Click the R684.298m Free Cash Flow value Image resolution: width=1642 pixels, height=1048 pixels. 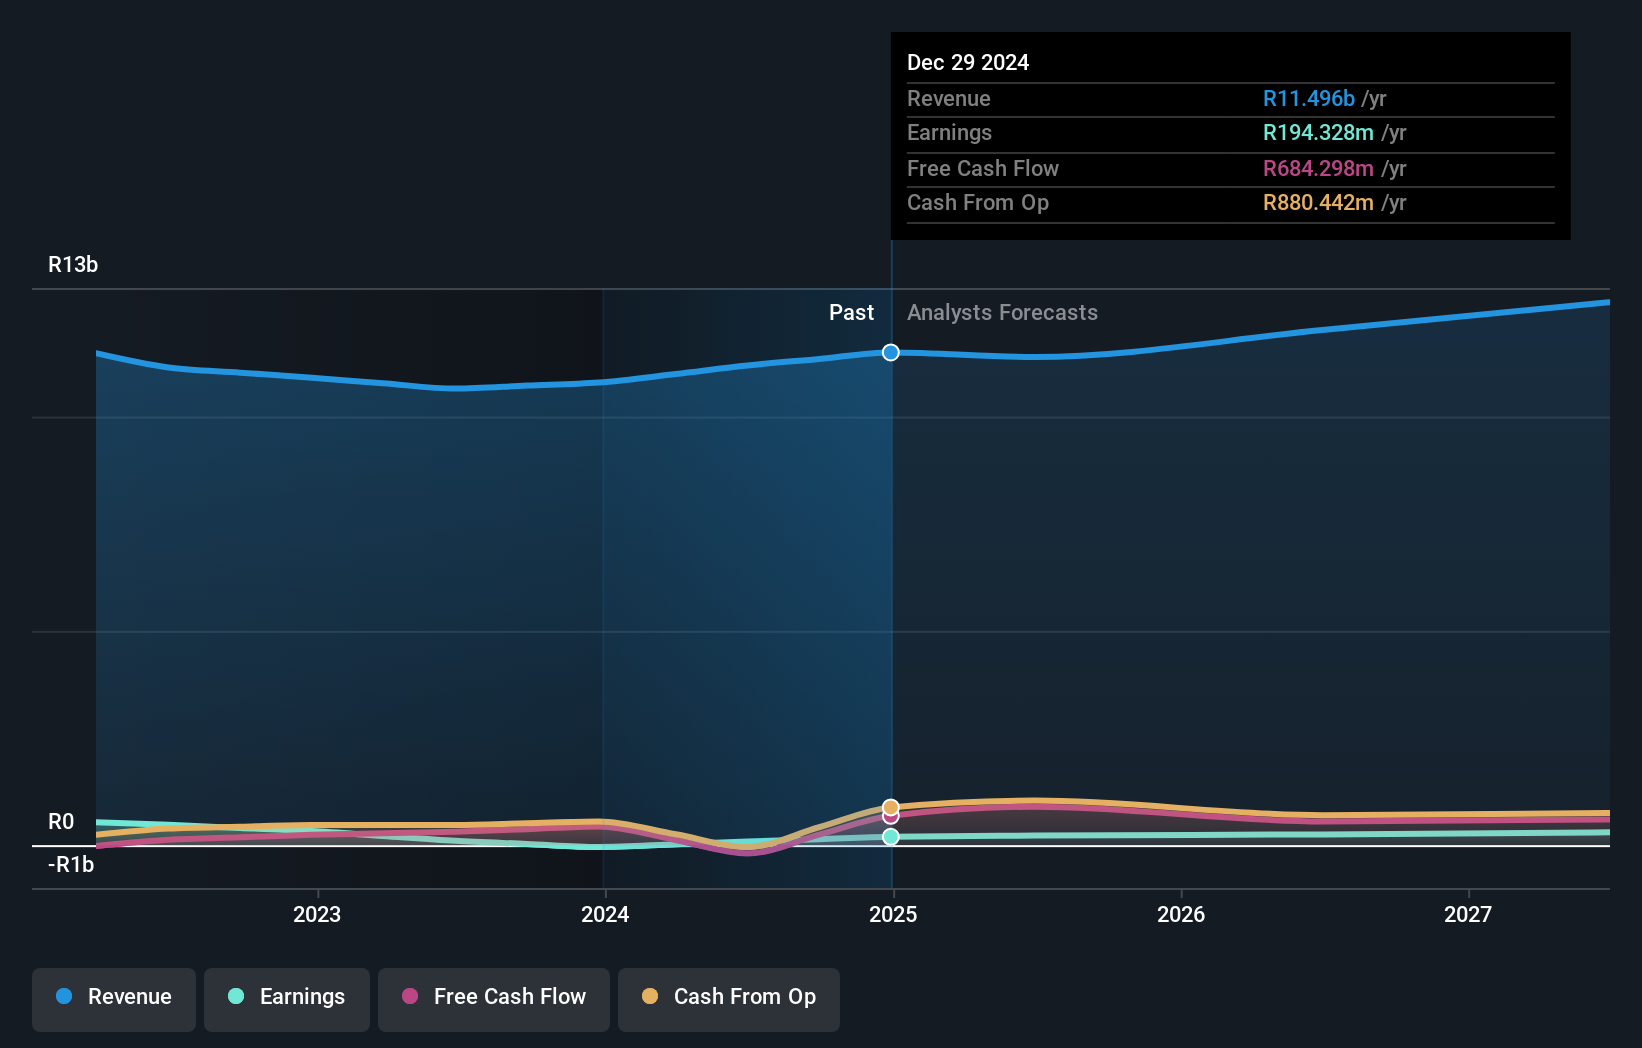(1317, 168)
